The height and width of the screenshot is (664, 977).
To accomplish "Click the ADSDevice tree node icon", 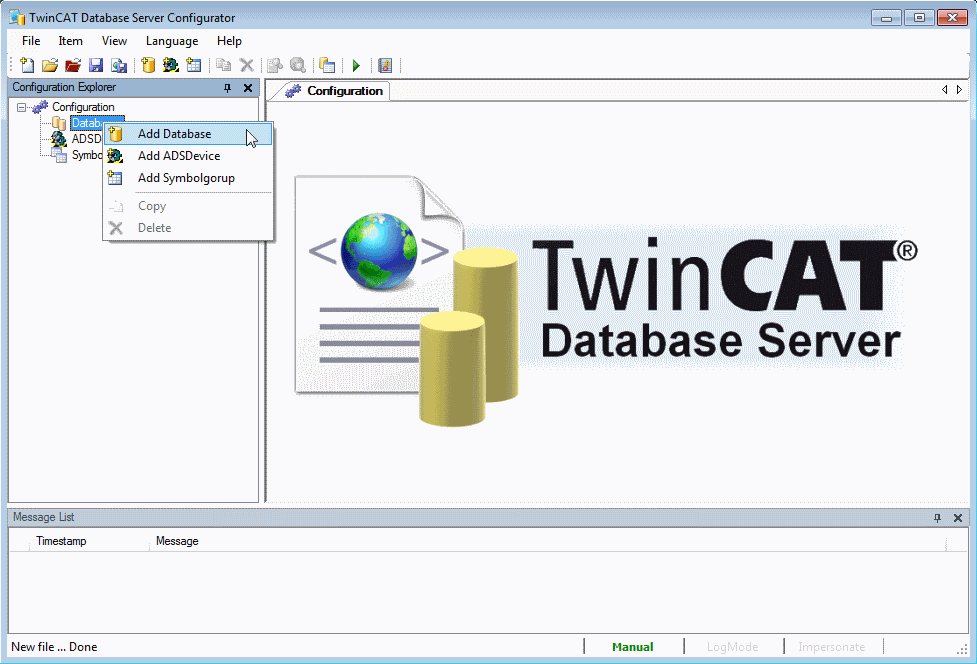I will (x=59, y=138).
